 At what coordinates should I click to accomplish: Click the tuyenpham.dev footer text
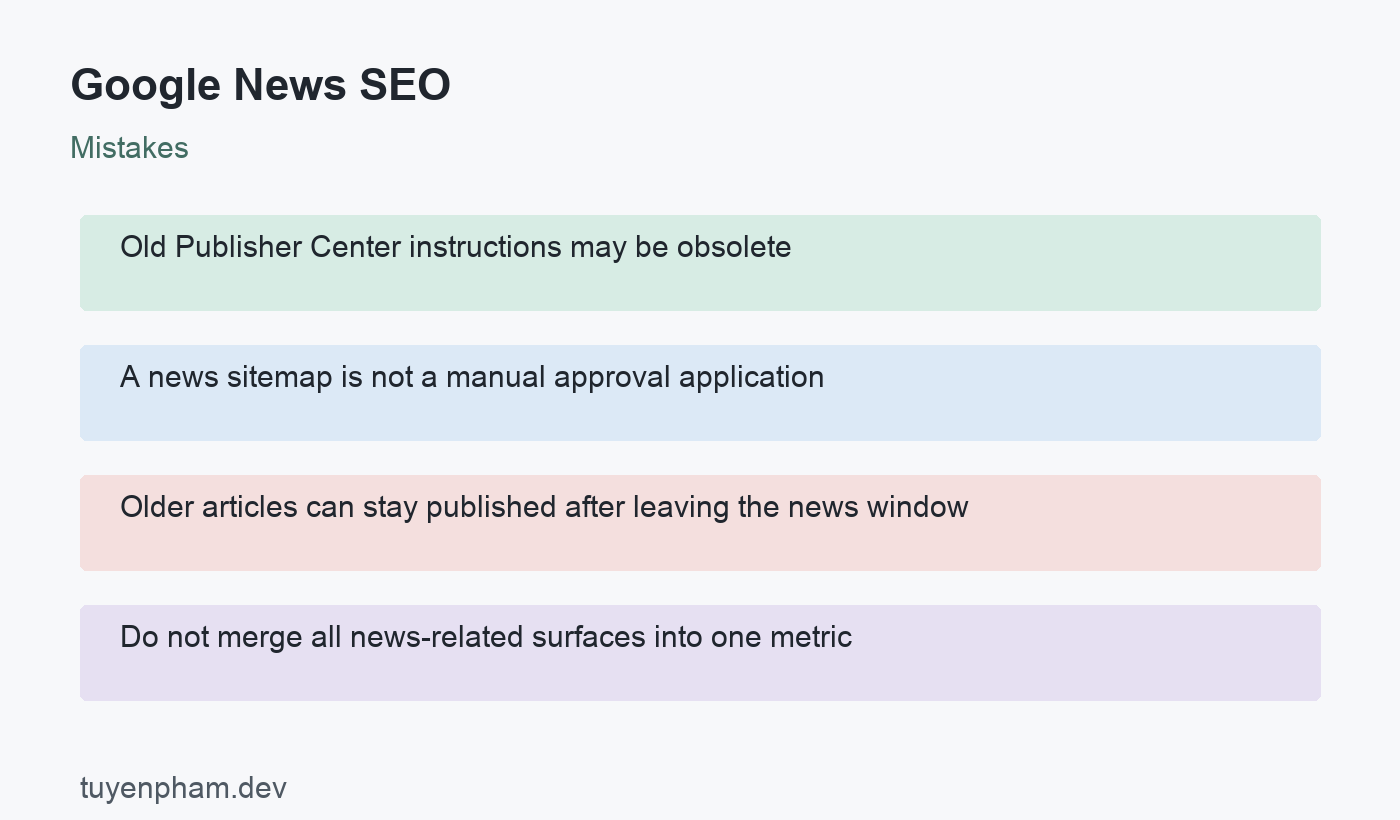183,788
